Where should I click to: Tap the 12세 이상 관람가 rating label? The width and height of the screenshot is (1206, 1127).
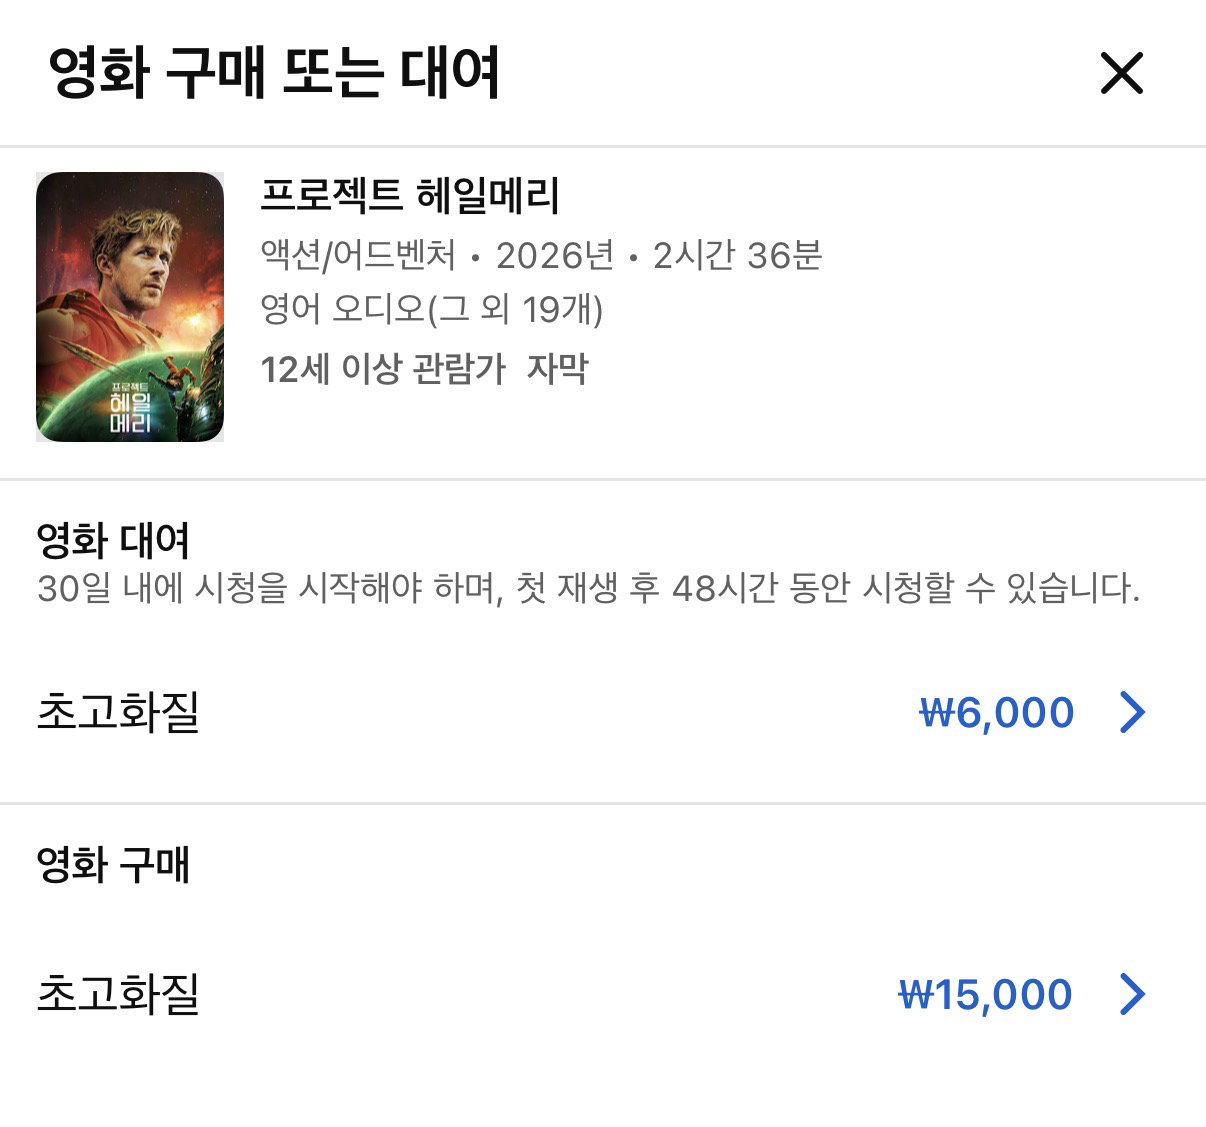[x=383, y=369]
